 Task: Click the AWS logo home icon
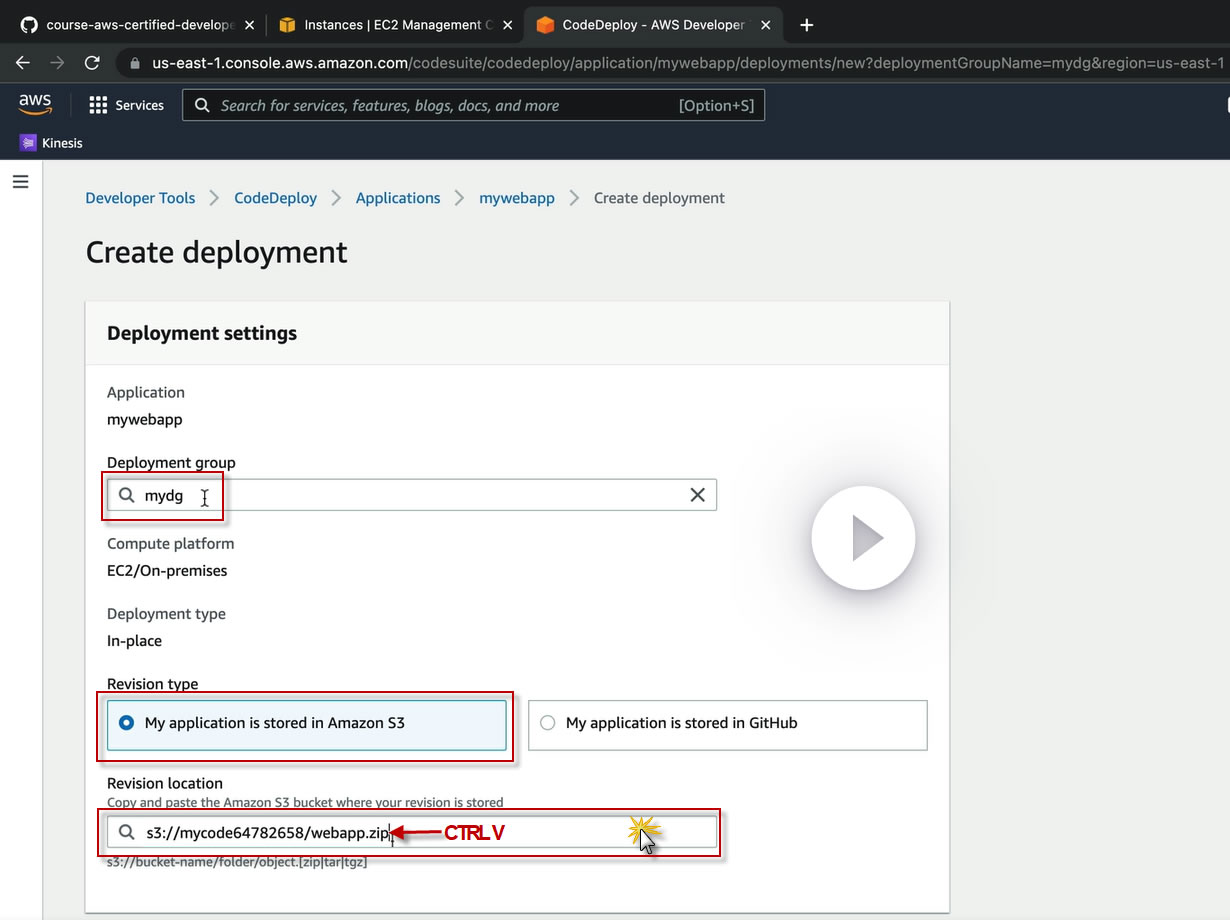pyautogui.click(x=35, y=104)
